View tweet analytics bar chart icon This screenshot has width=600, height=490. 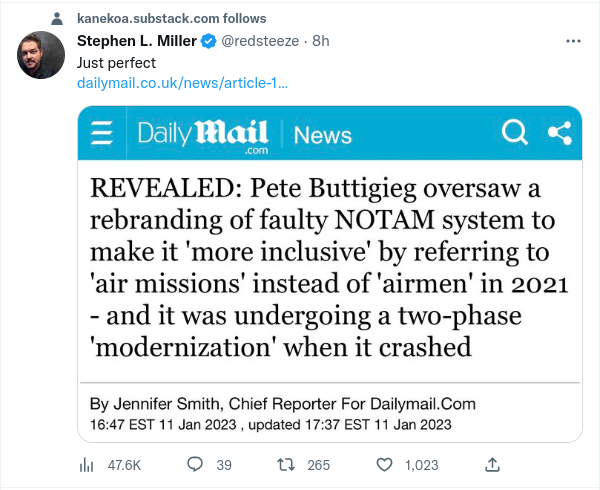(86, 464)
